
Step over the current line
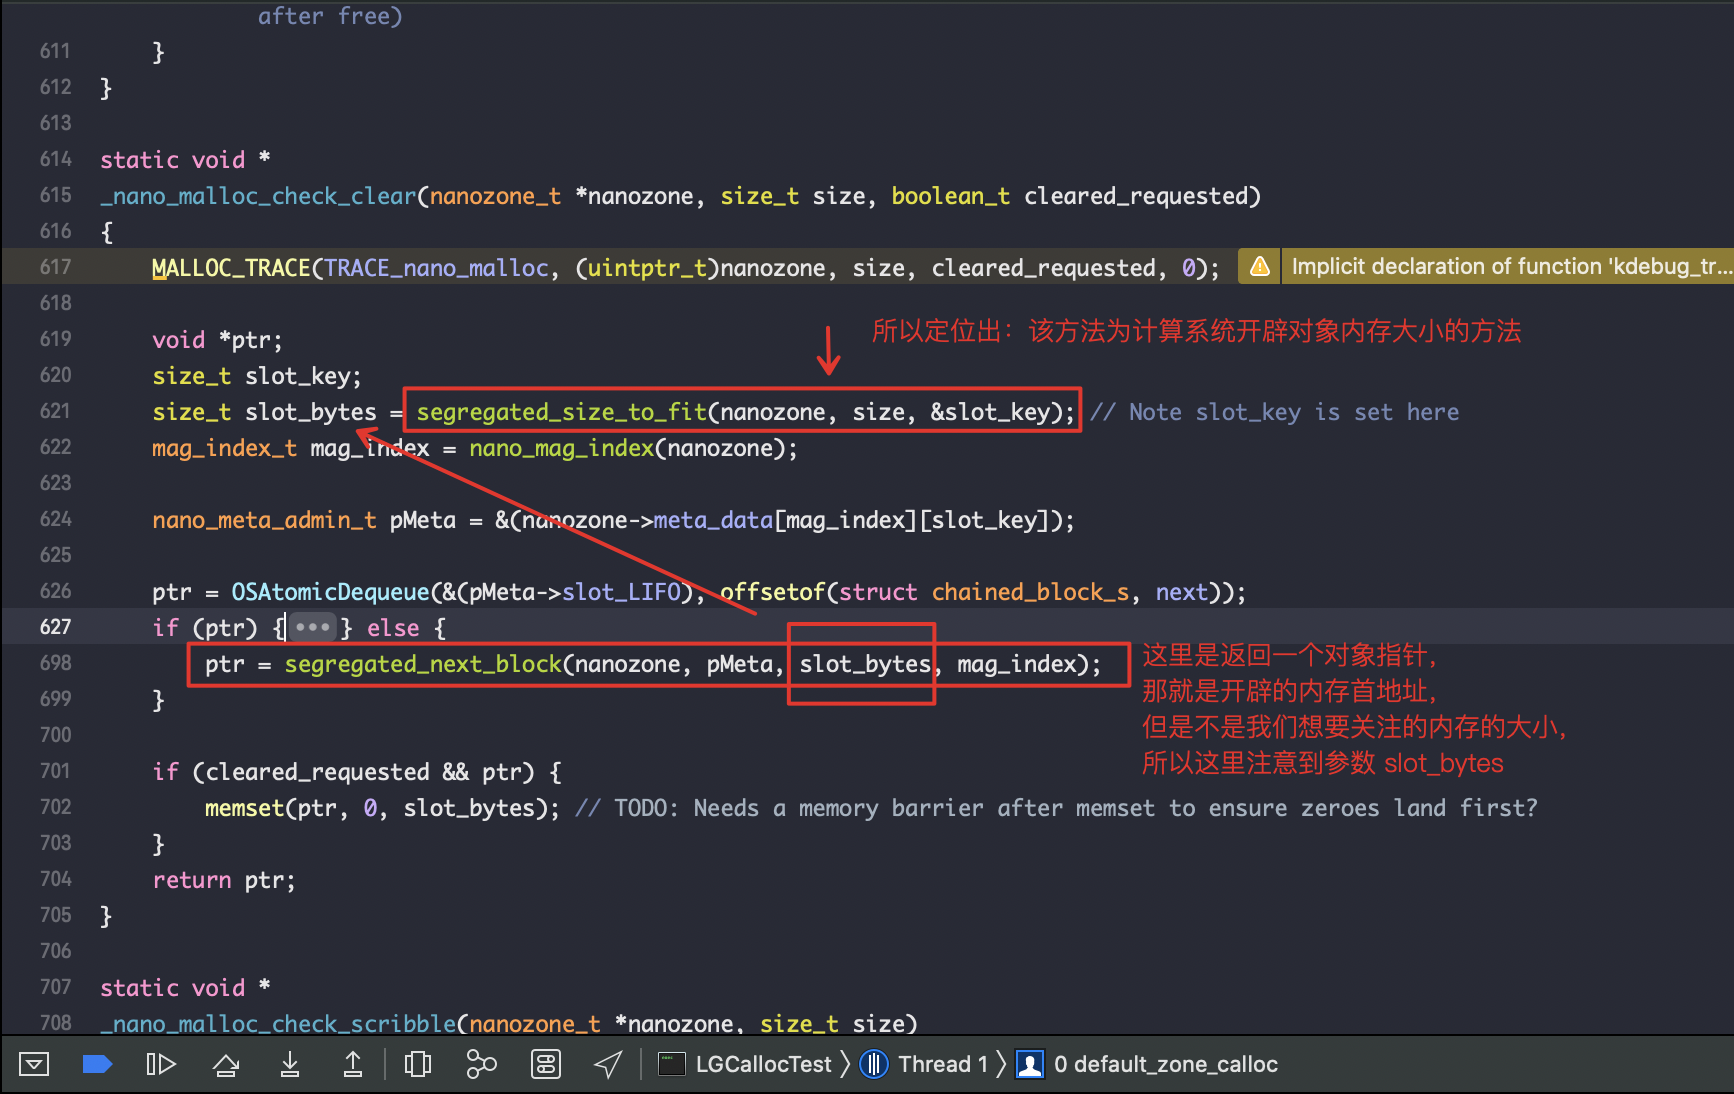point(226,1064)
